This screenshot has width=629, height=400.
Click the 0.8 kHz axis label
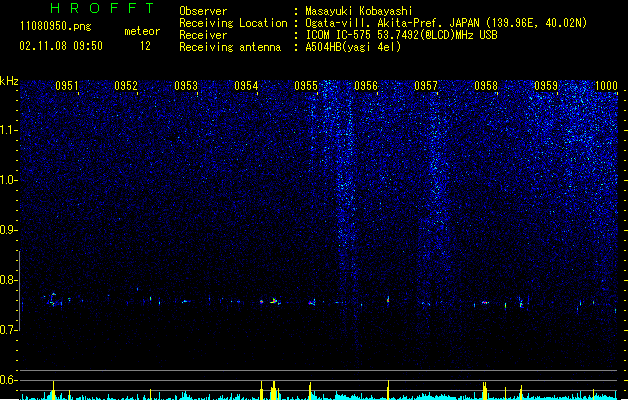(x=8, y=280)
